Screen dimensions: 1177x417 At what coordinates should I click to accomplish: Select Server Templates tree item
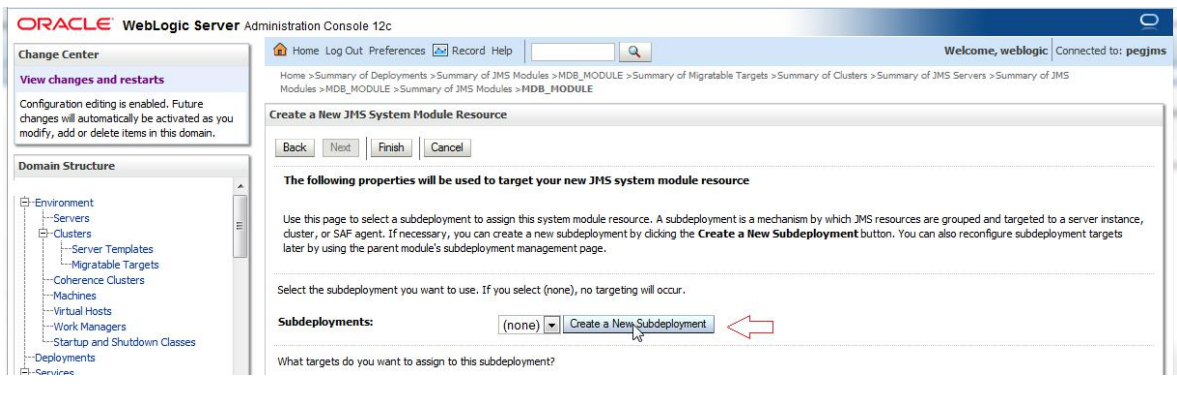[x=112, y=249]
